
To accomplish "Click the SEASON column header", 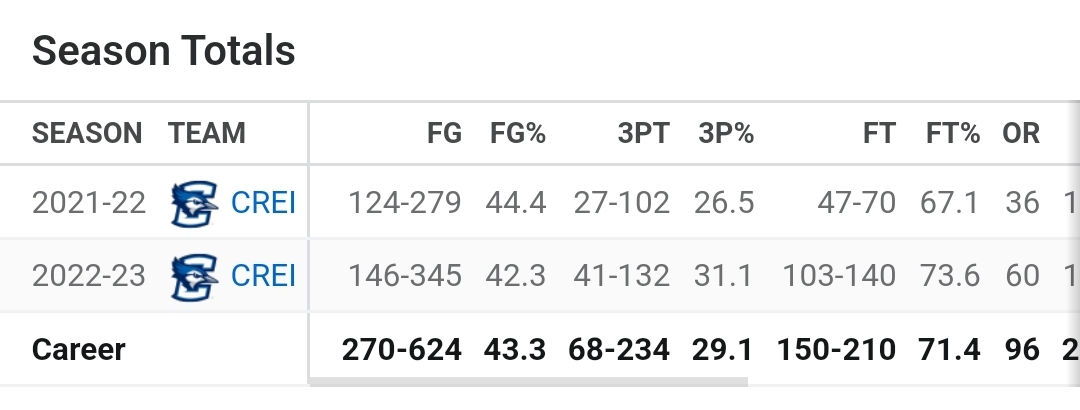I will (x=87, y=133).
